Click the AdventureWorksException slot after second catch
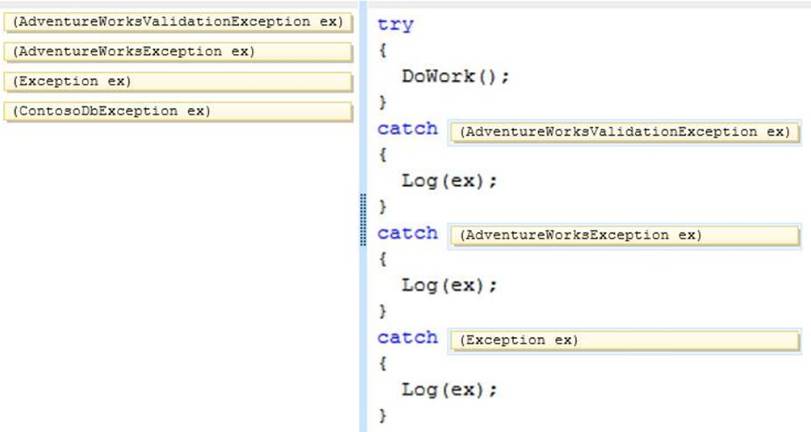Image resolution: width=811 pixels, height=432 pixels. (x=625, y=235)
